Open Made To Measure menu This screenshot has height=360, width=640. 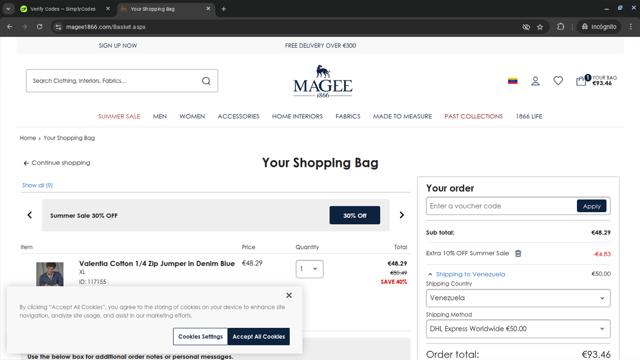[x=402, y=116]
